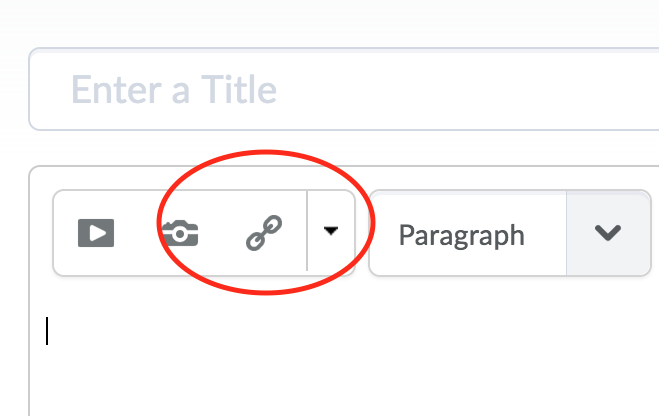
Task: Add media using the video play button
Action: coord(96,234)
